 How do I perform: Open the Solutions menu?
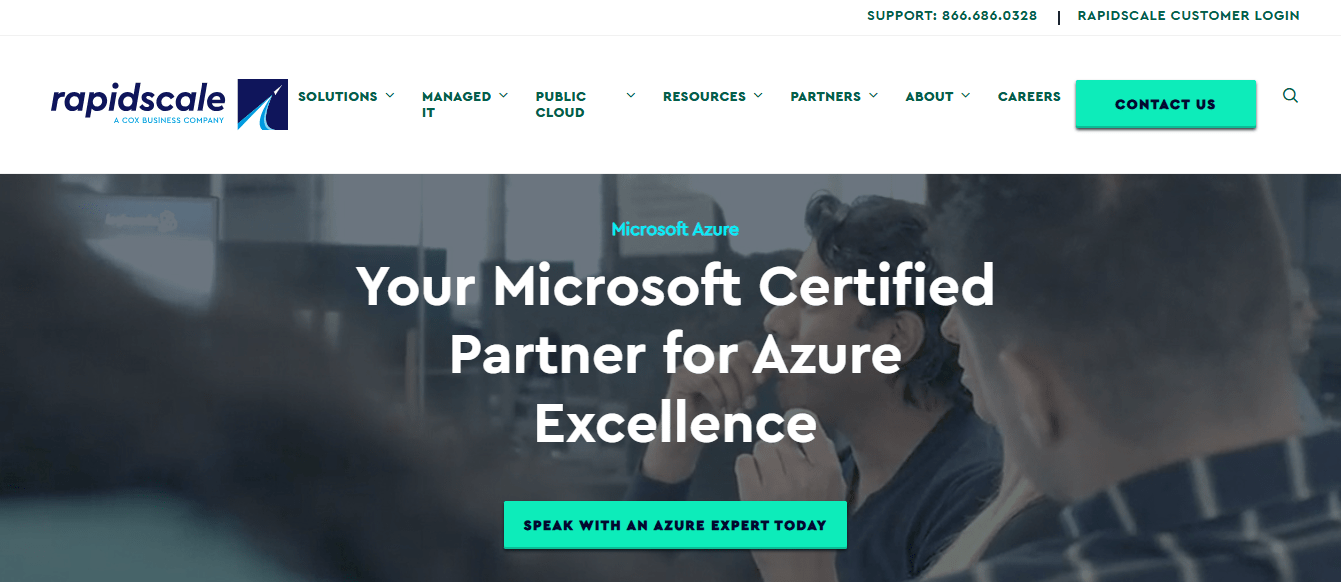click(x=338, y=97)
